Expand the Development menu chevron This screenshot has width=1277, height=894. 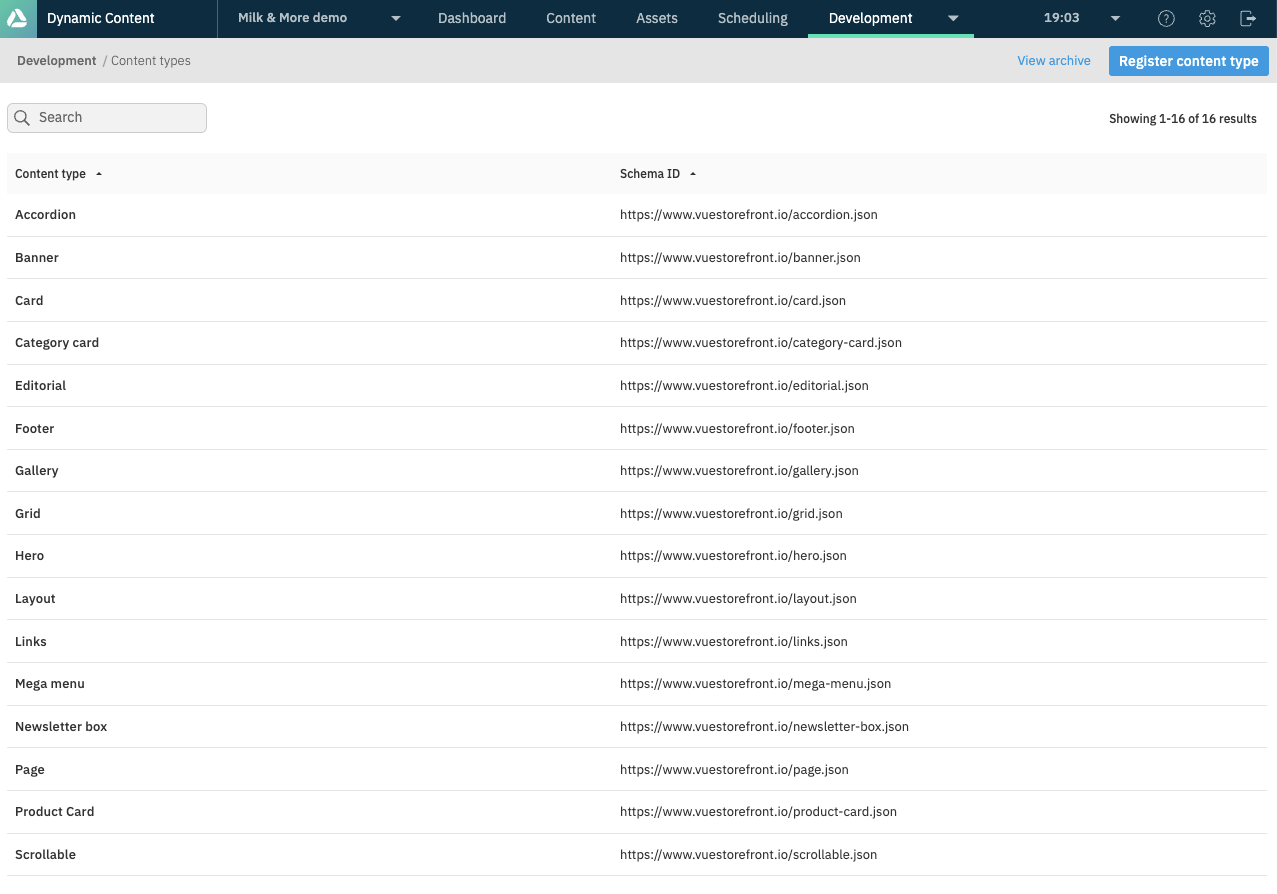(x=952, y=18)
